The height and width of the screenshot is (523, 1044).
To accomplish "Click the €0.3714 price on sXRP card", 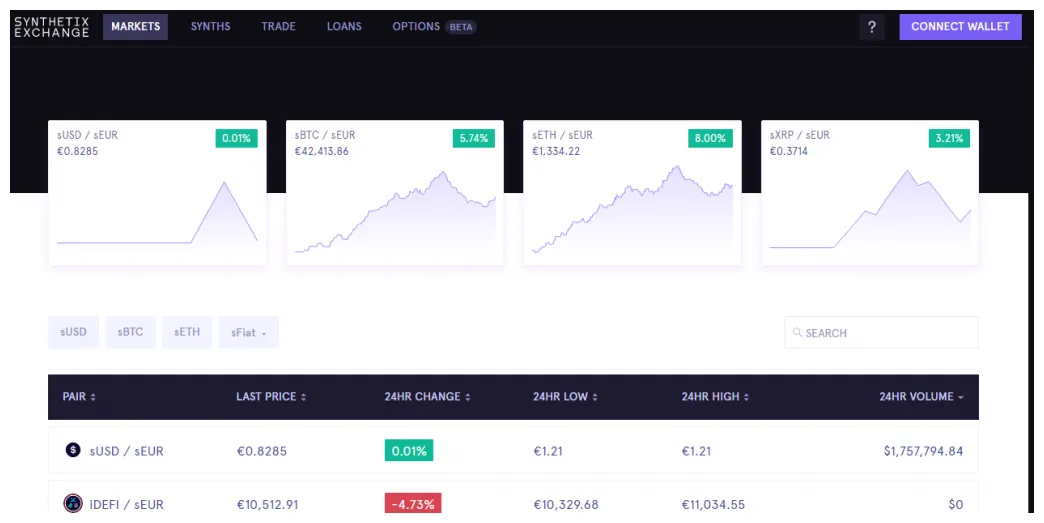I will [789, 151].
